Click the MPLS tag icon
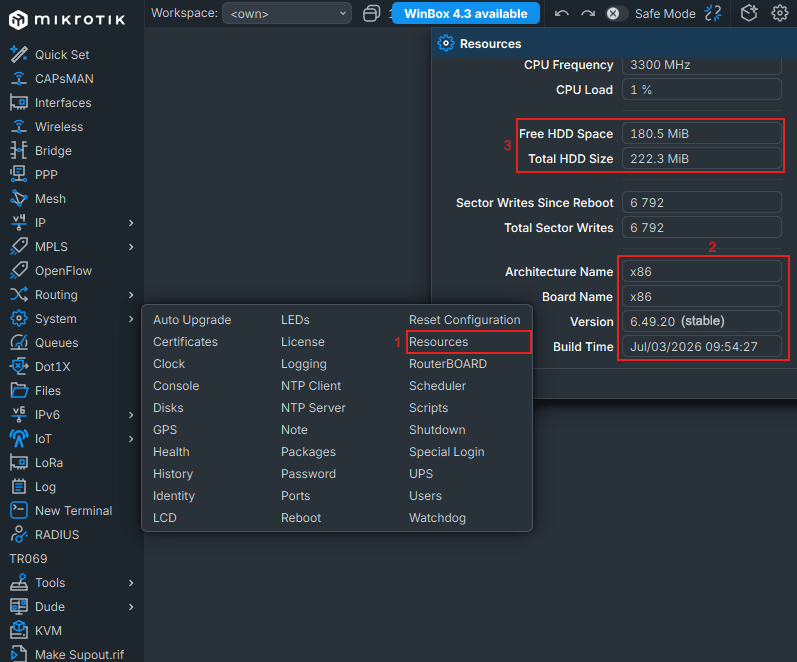 (19, 246)
